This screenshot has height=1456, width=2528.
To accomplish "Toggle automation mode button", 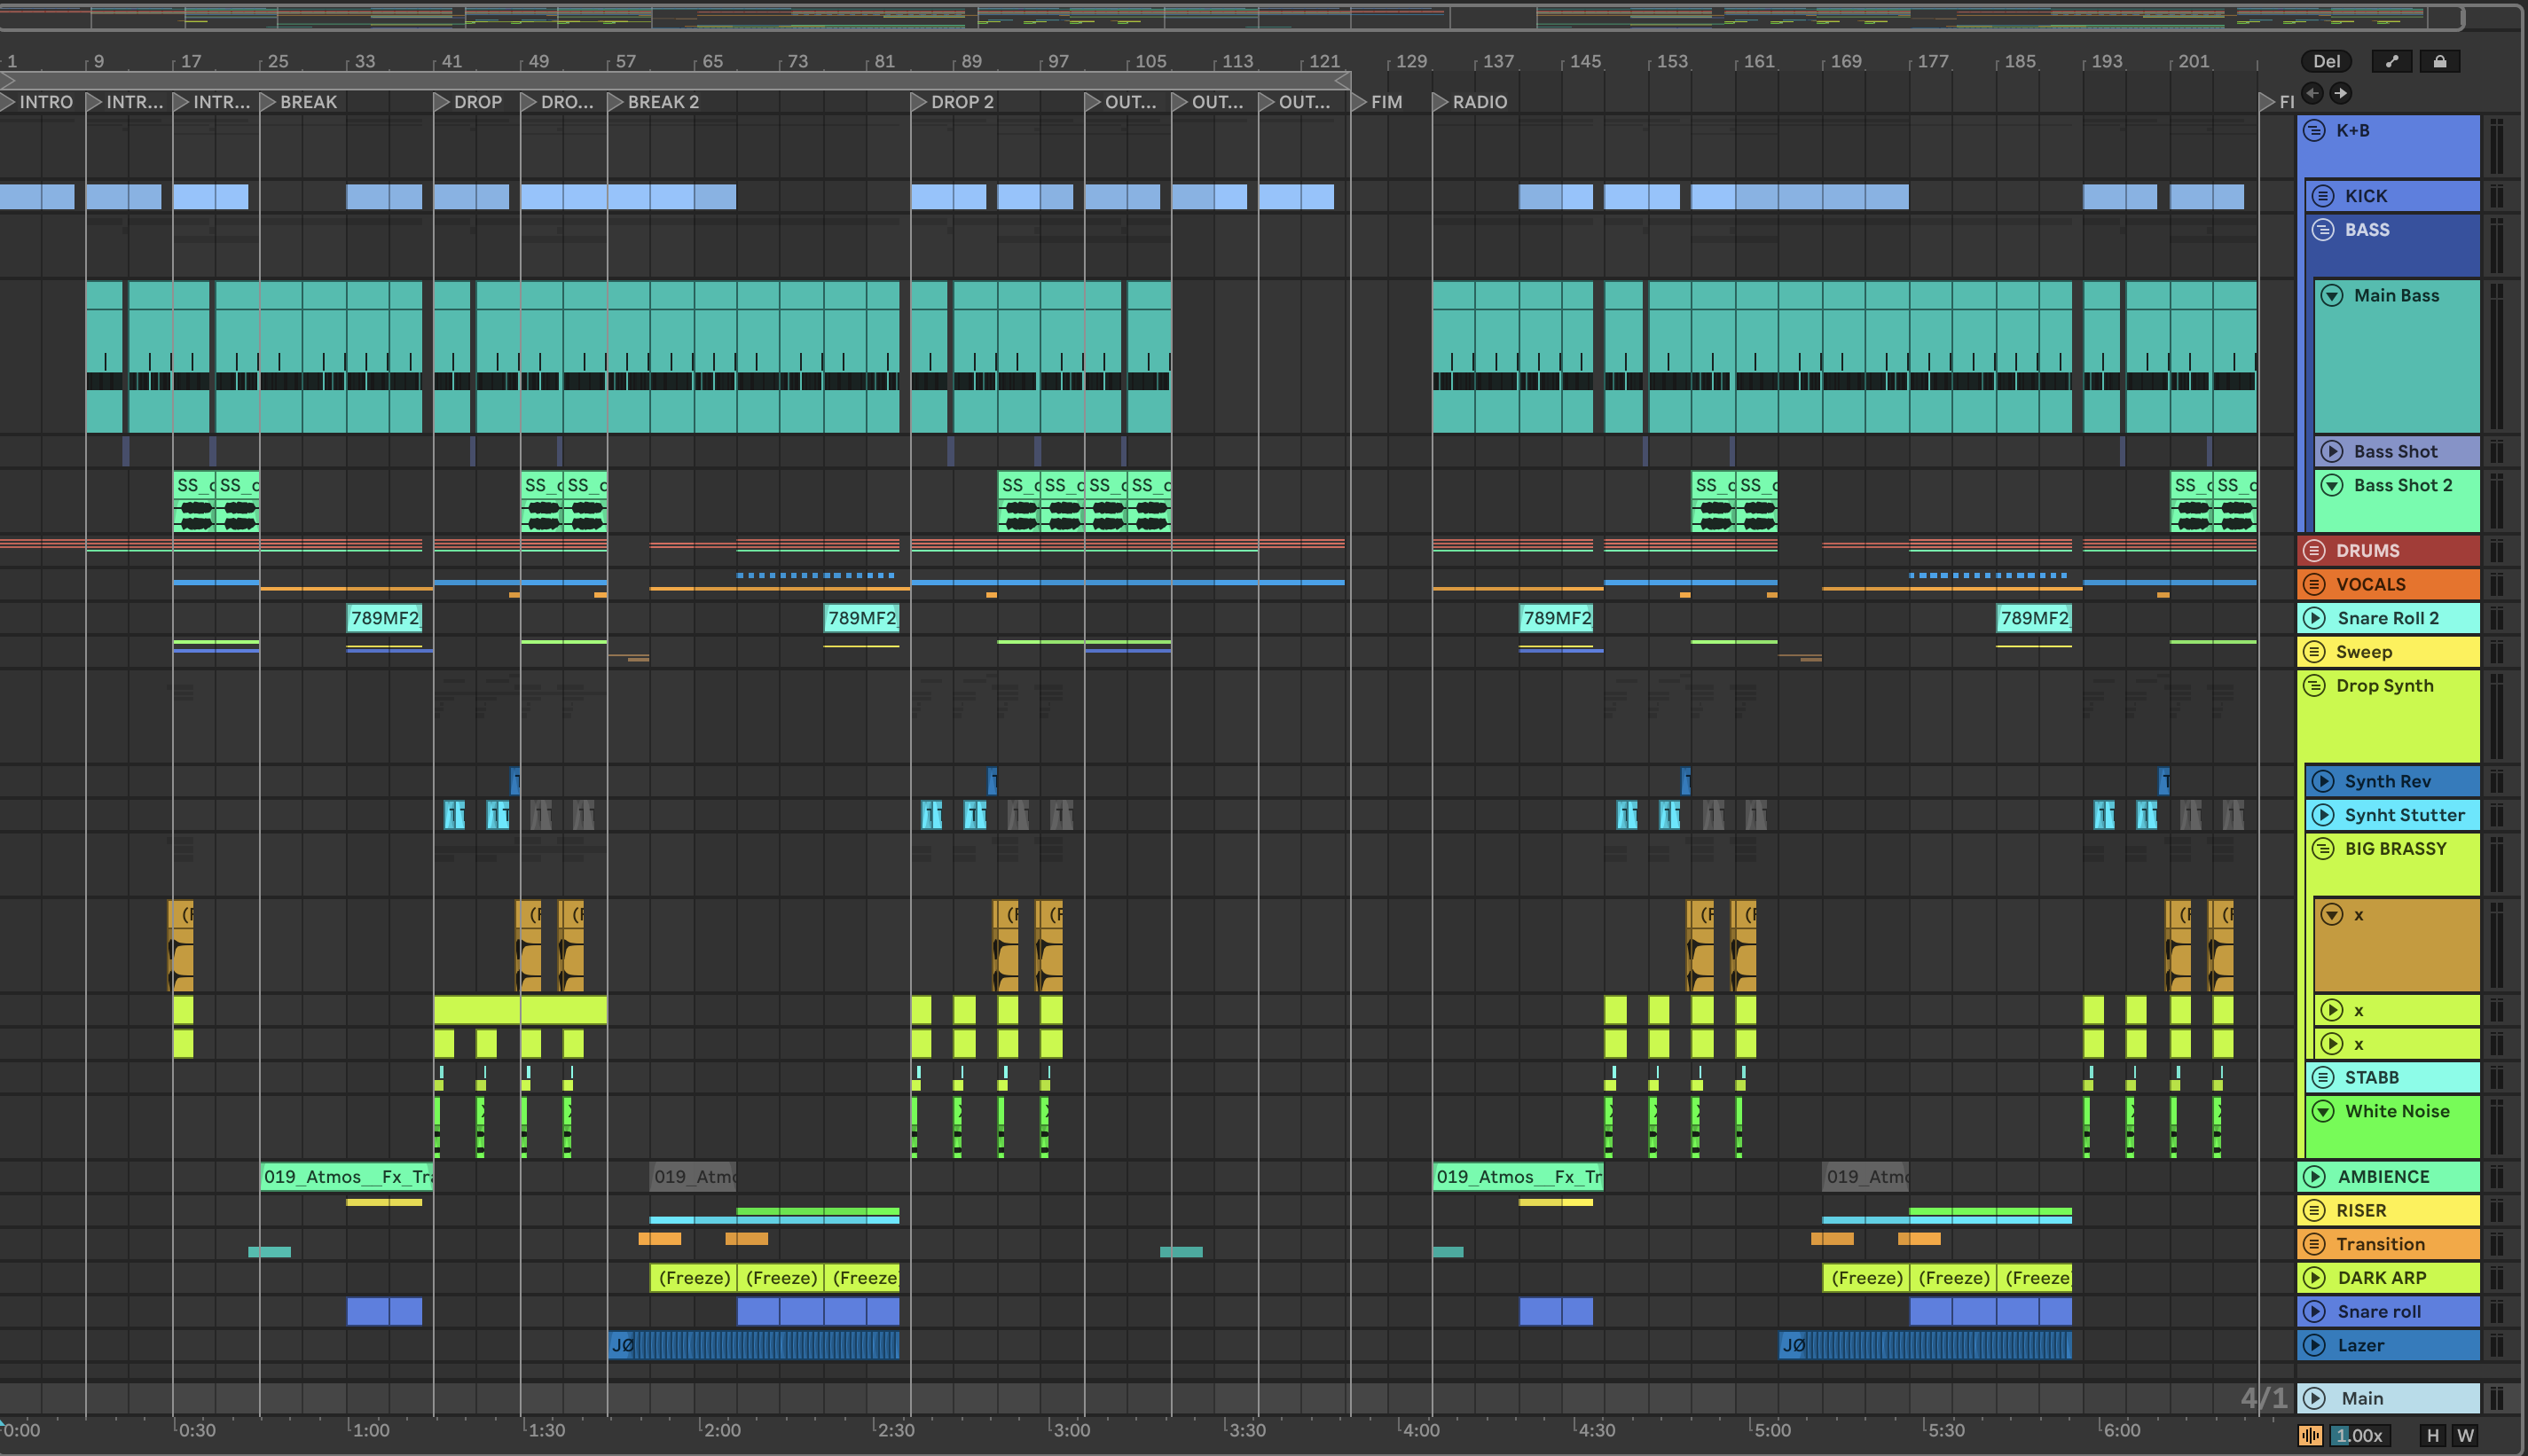I will pos(2391,61).
